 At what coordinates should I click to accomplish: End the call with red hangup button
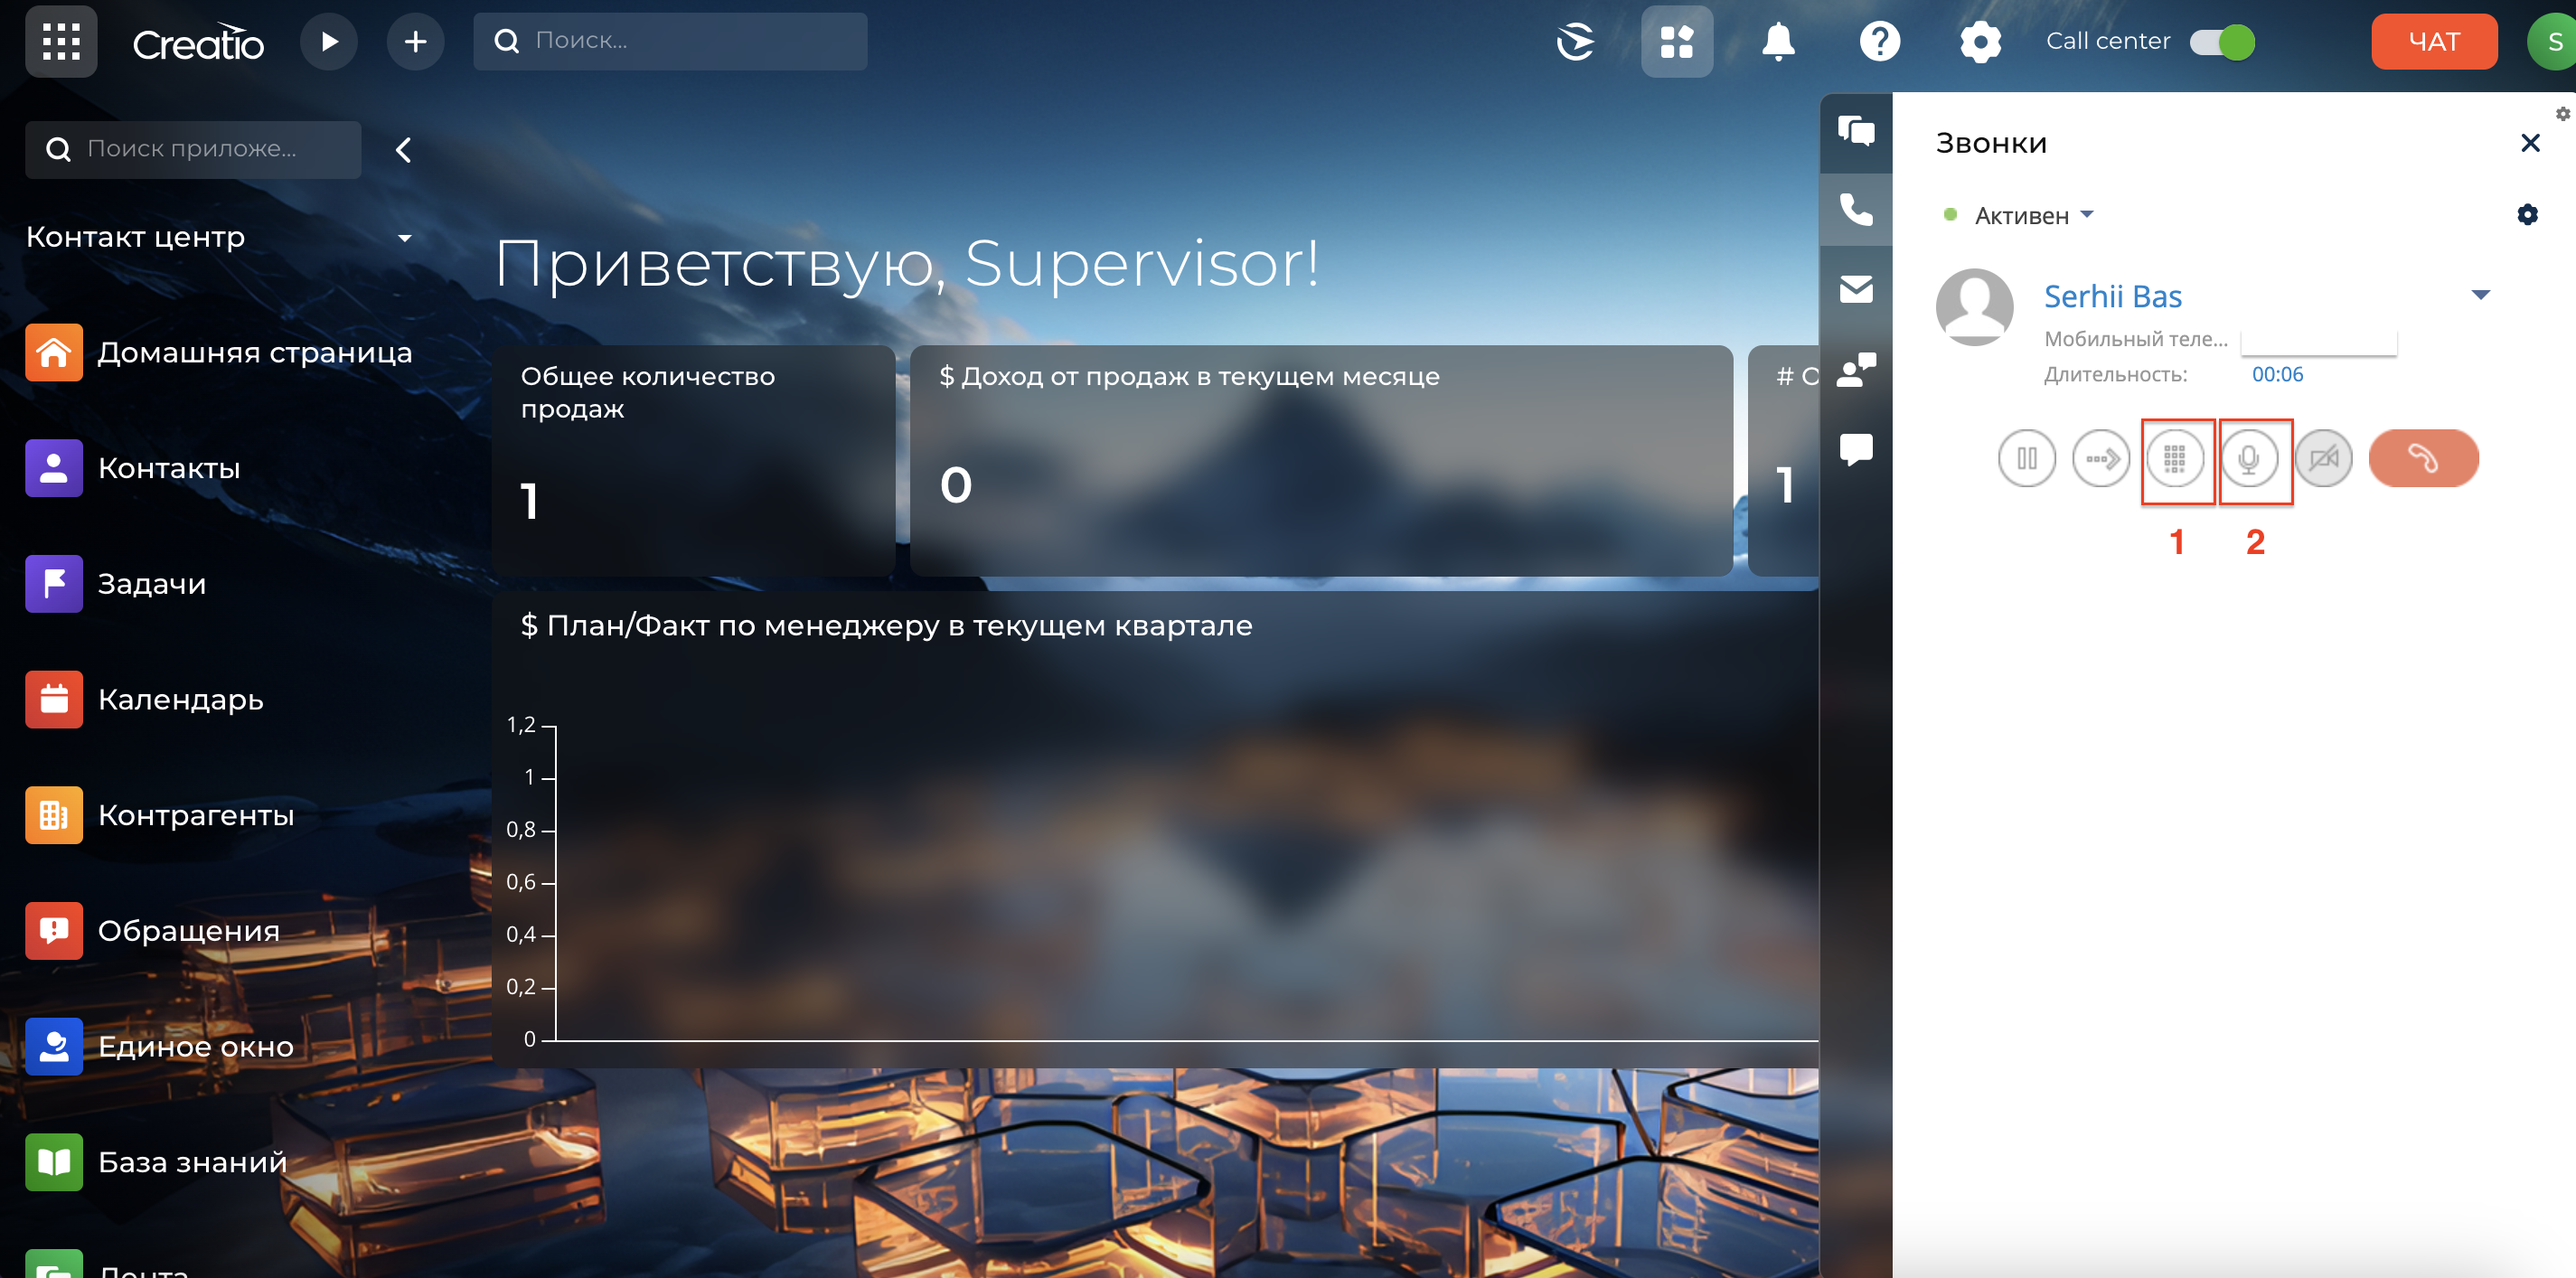(2423, 459)
